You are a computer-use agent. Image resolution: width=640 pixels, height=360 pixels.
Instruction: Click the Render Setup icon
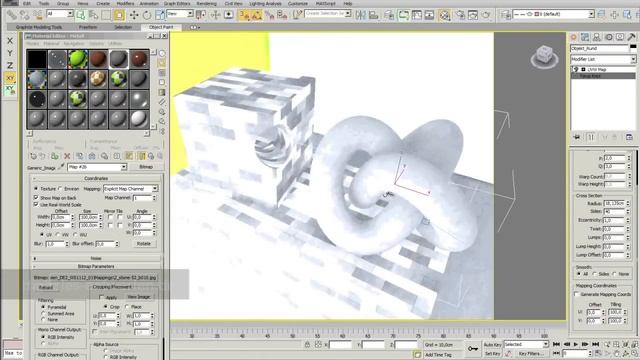tap(460, 16)
